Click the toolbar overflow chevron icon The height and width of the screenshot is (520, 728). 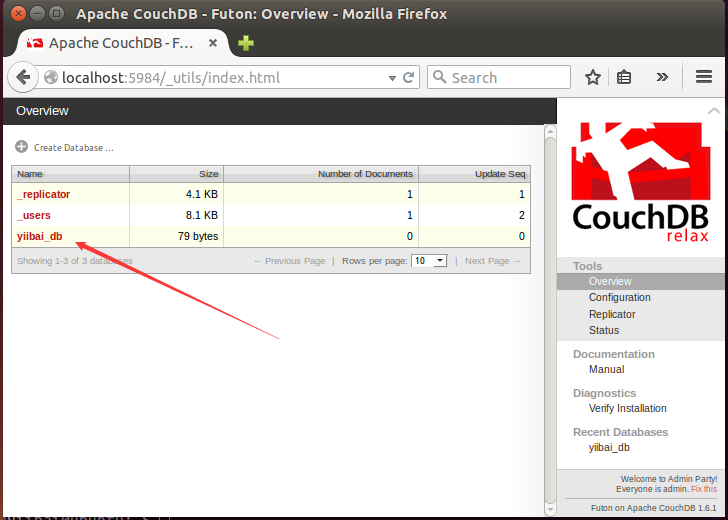pos(662,78)
